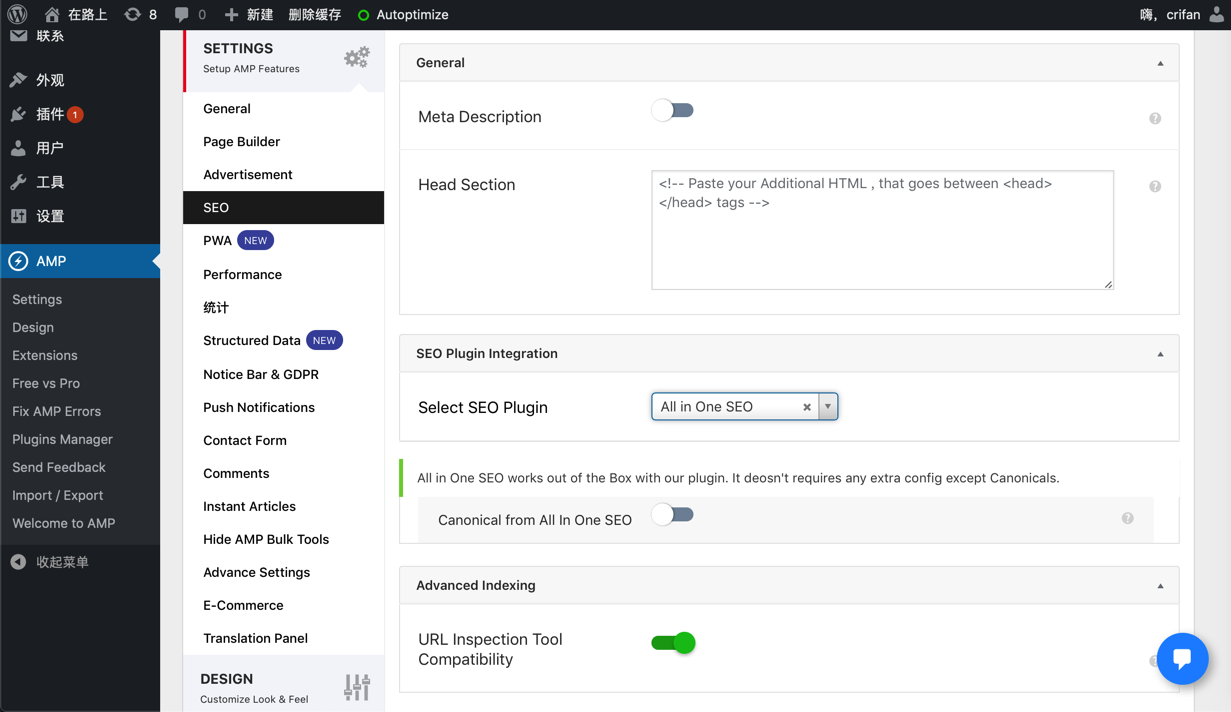This screenshot has height=712, width=1231.
Task: Collapse the SEO Plugin Integration section
Action: point(1160,354)
